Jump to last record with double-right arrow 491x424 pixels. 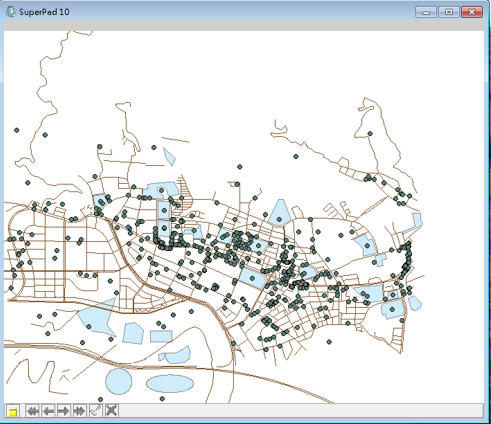(80, 411)
